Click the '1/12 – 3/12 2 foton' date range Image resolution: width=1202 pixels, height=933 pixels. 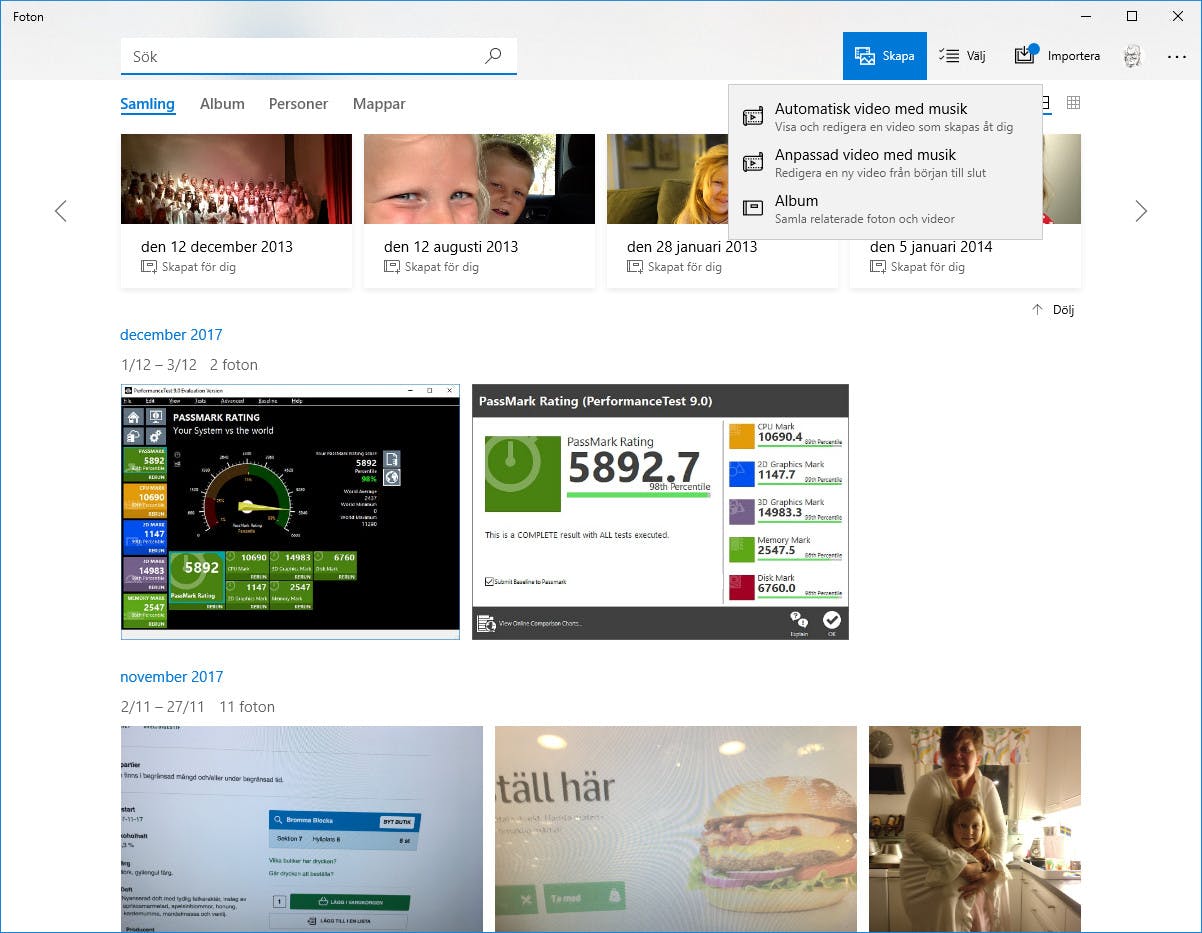tap(189, 365)
